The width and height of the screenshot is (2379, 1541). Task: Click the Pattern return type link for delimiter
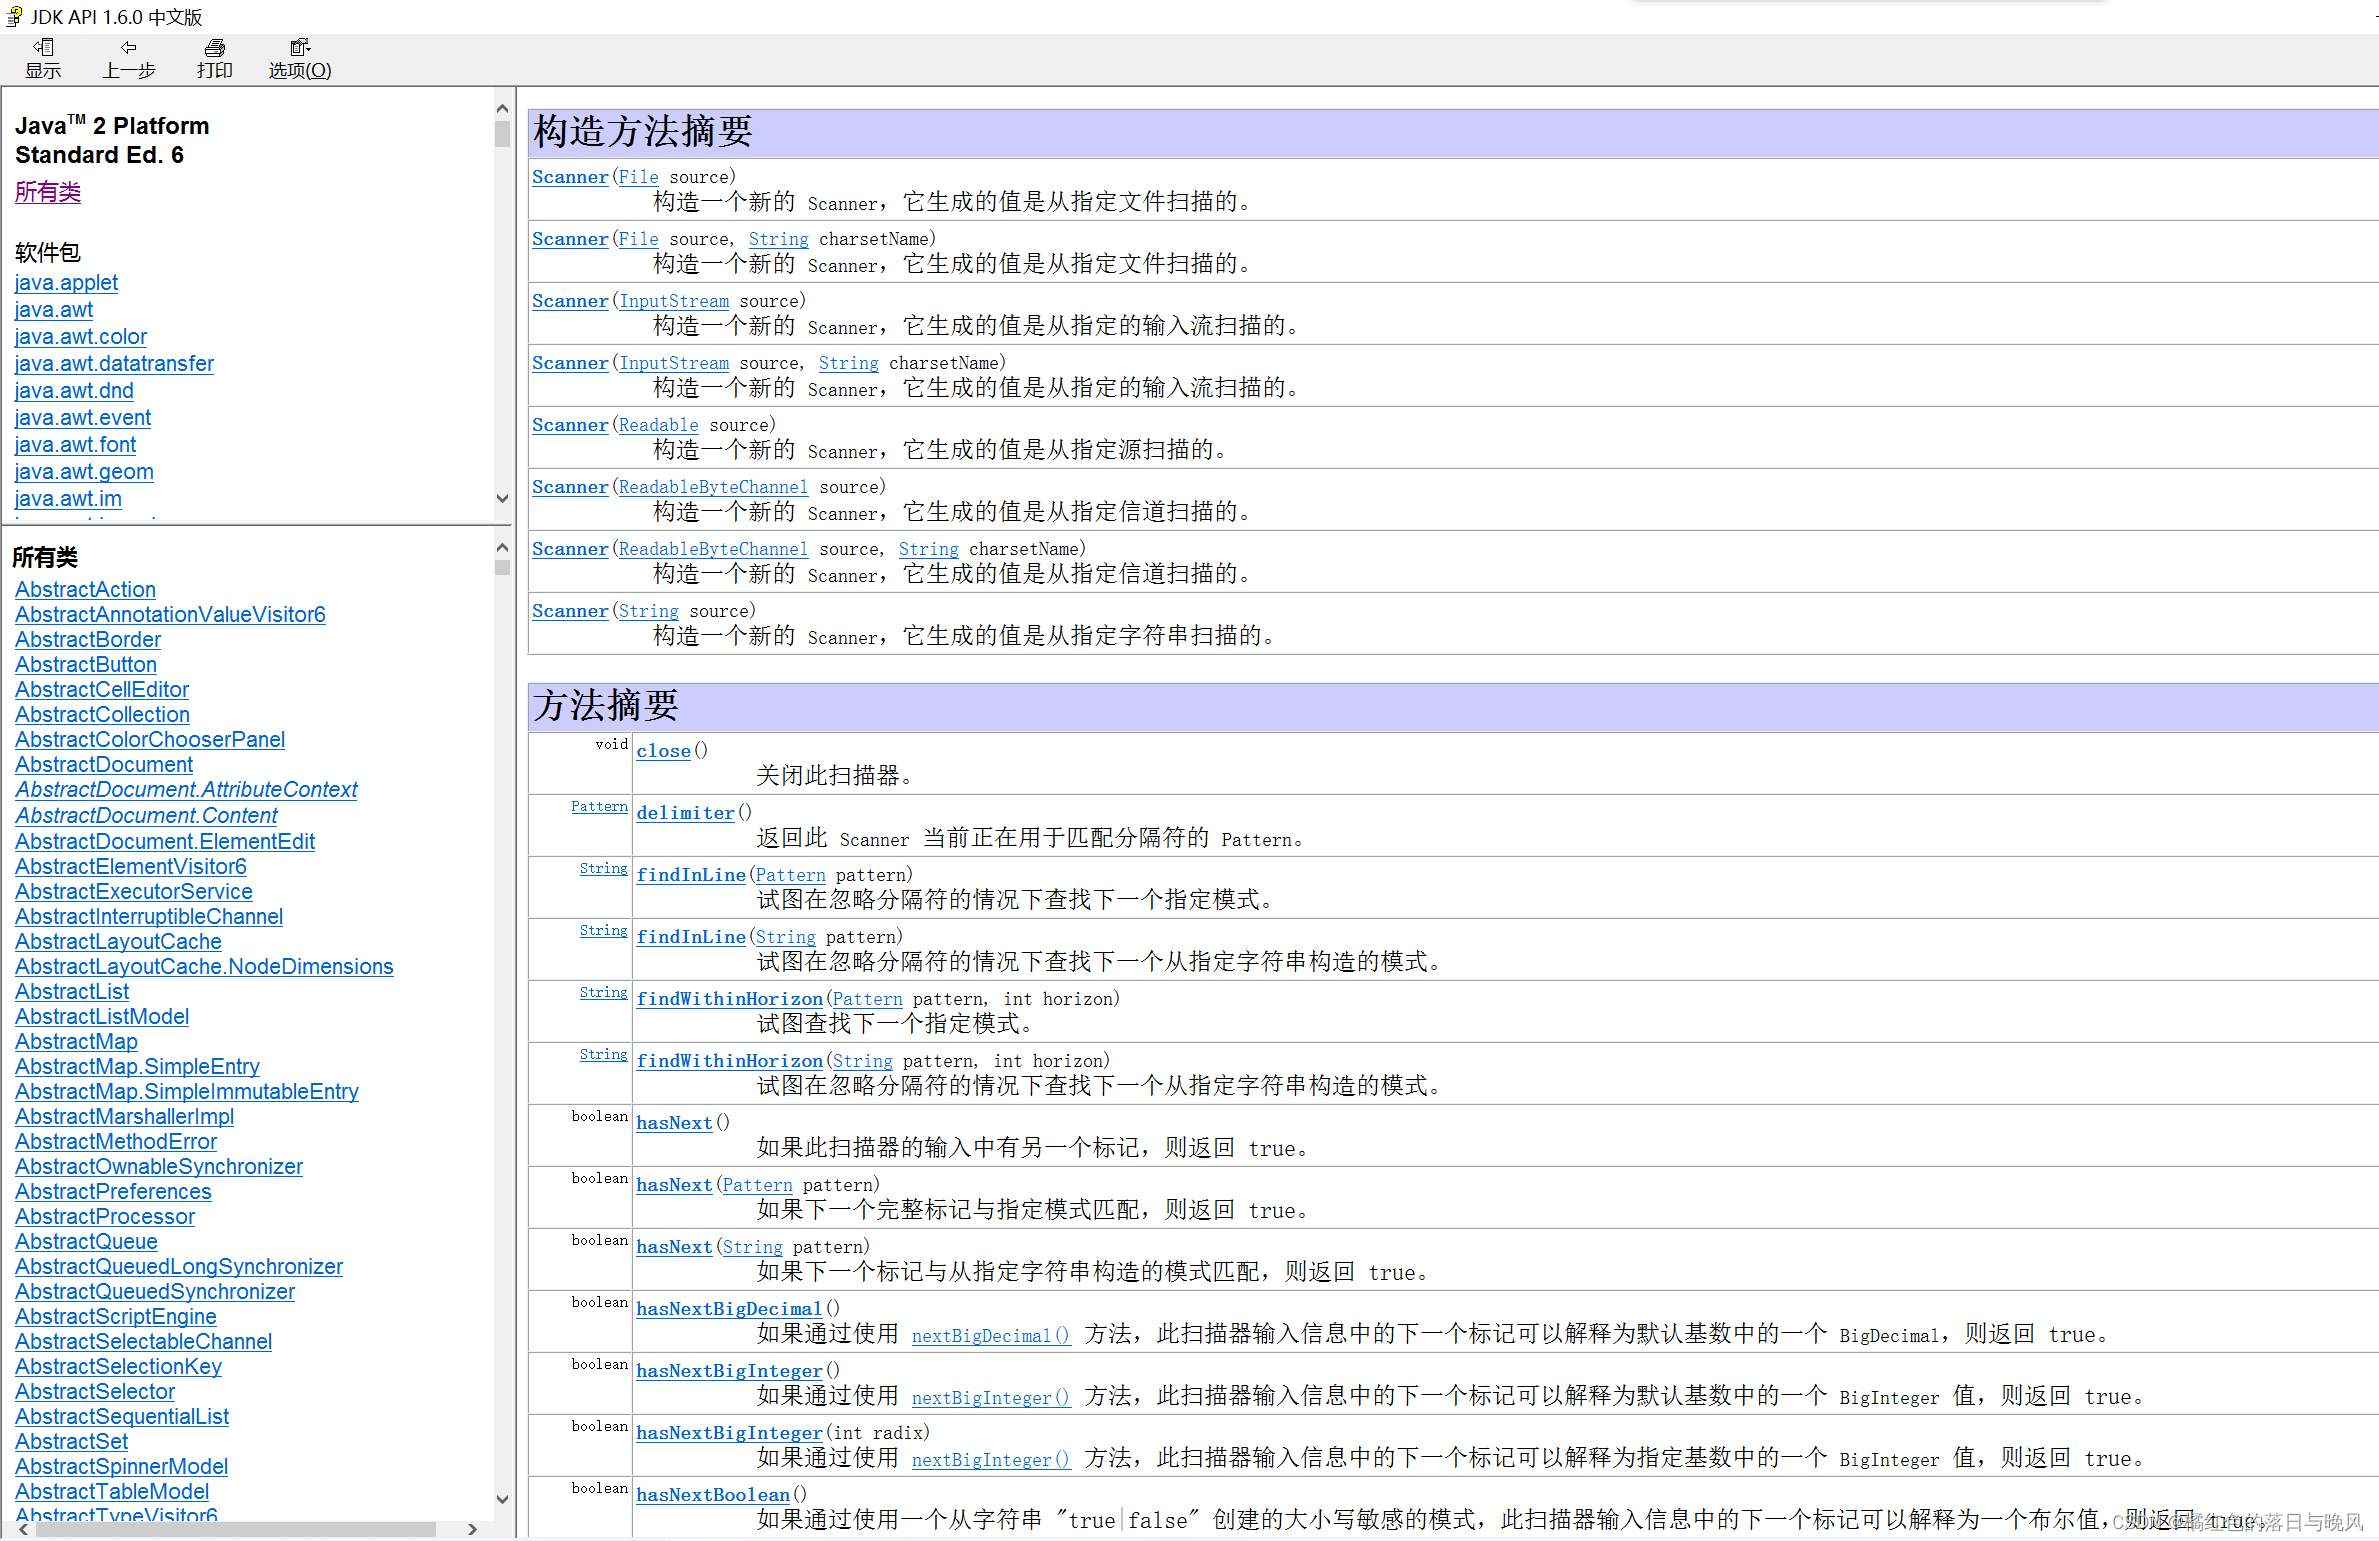click(x=599, y=807)
